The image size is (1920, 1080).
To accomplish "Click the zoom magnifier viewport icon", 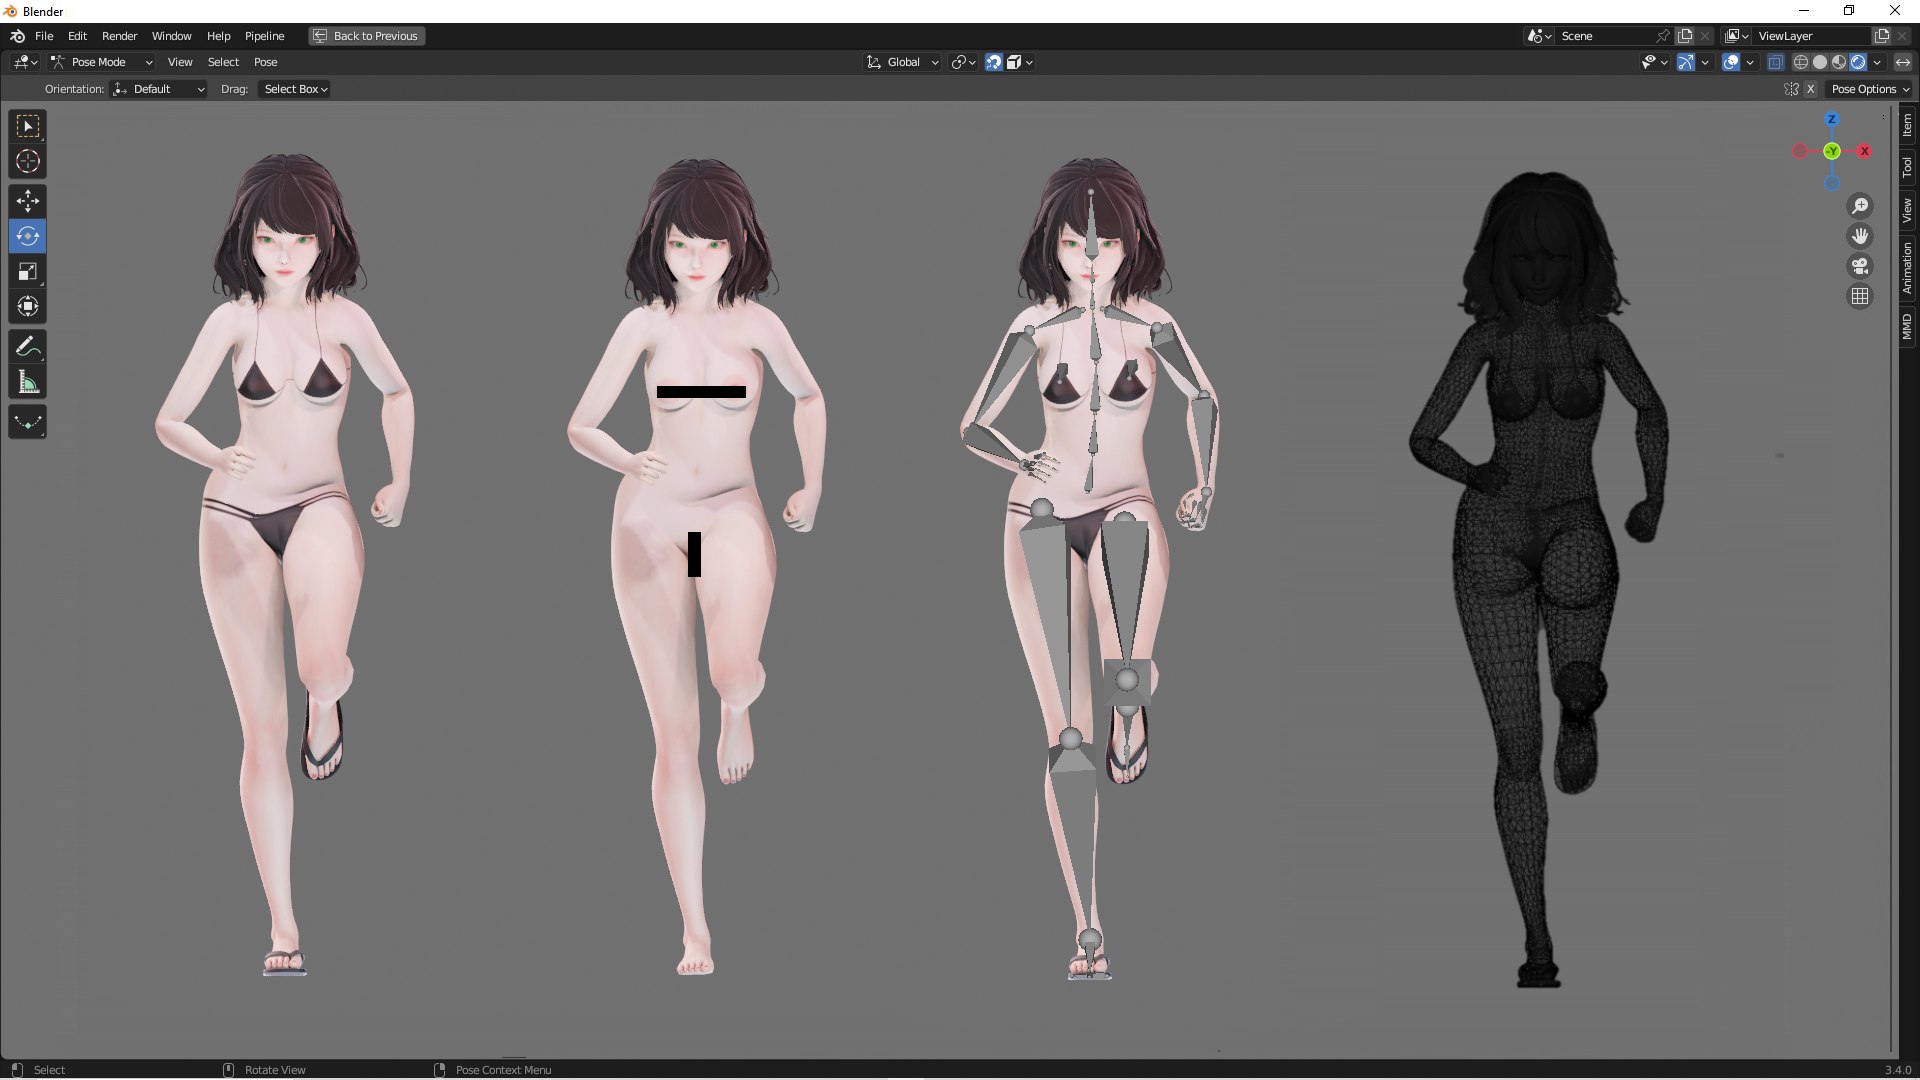I will pos(1860,206).
